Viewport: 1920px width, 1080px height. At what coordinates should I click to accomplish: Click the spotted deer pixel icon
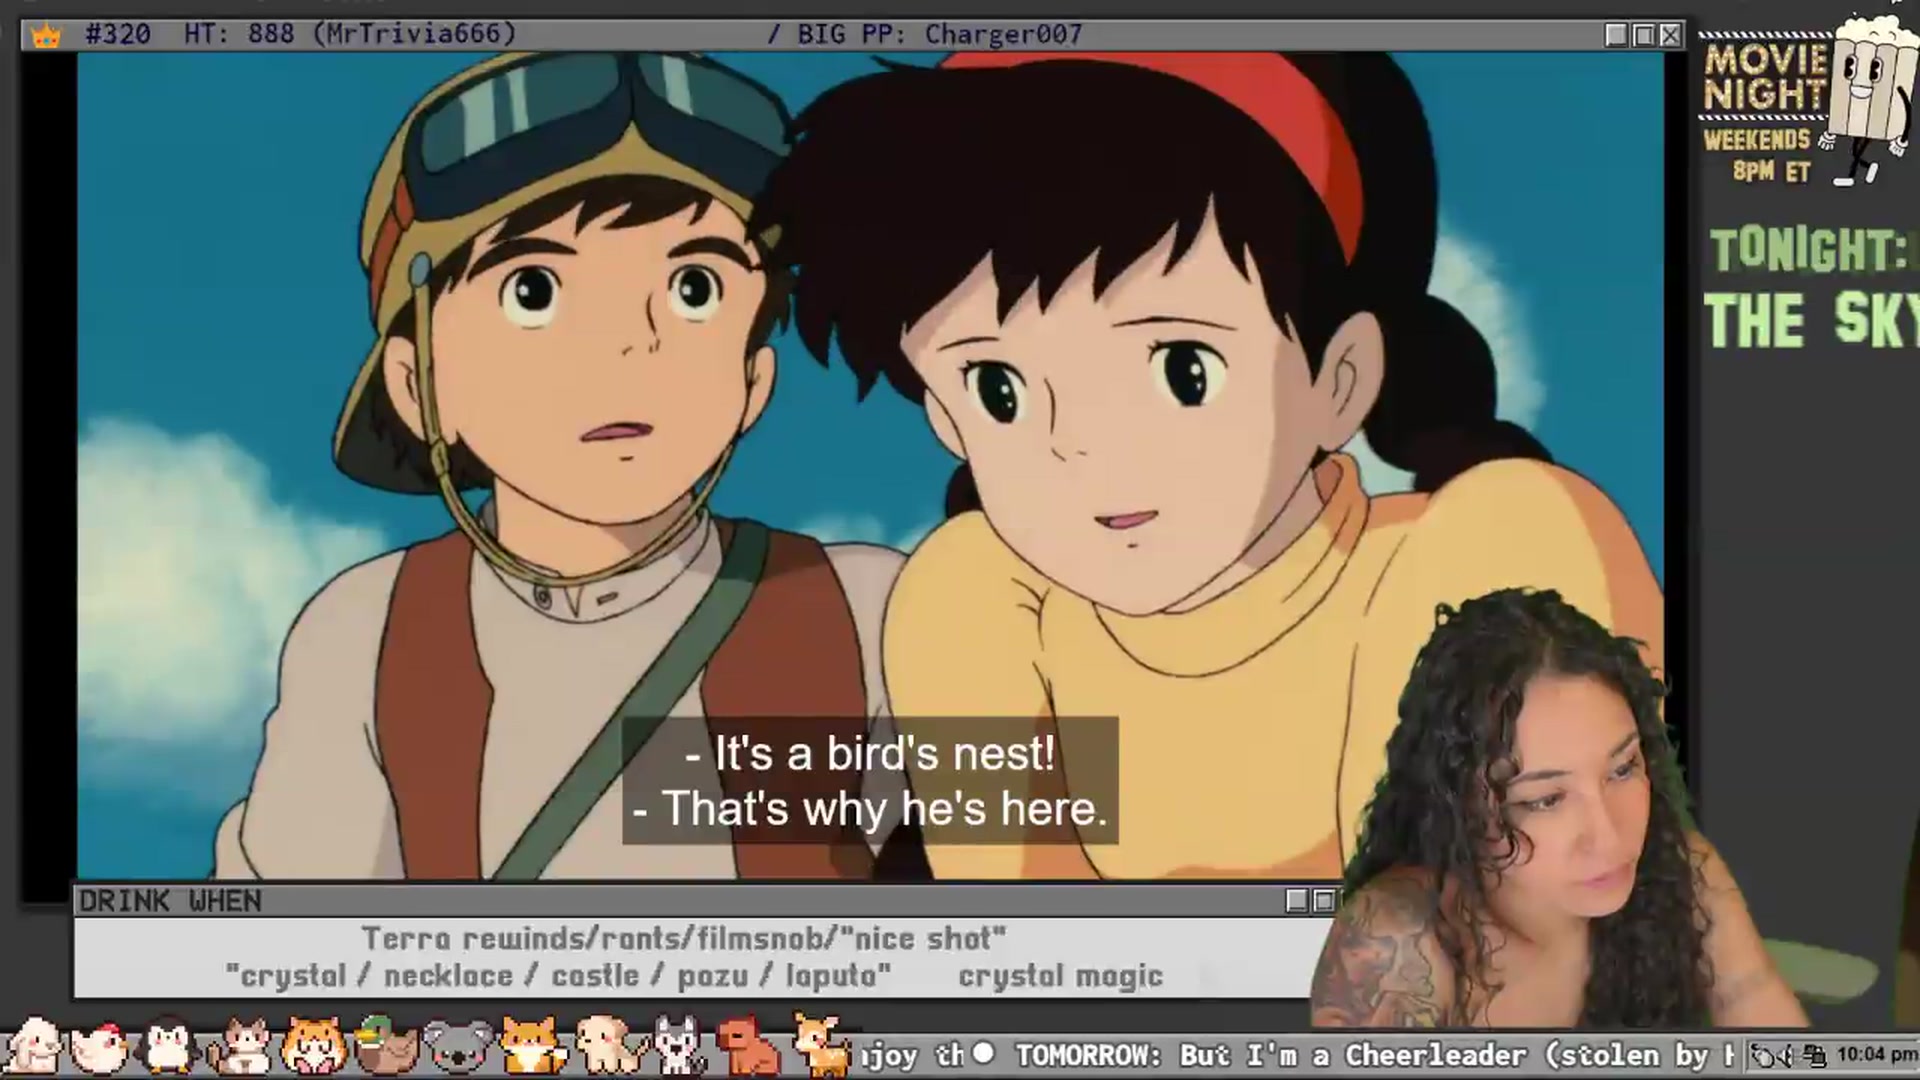tap(822, 1045)
